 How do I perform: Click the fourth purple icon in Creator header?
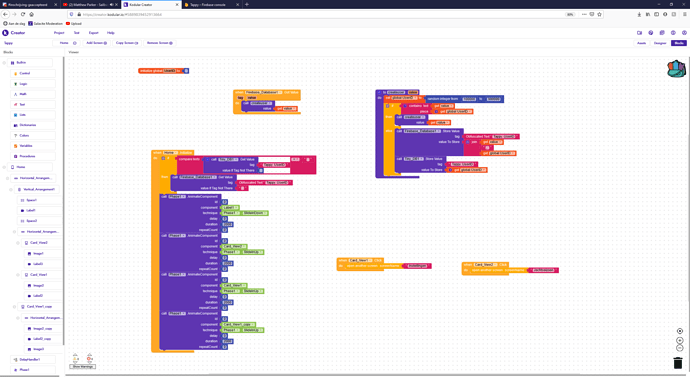pyautogui.click(x=673, y=33)
